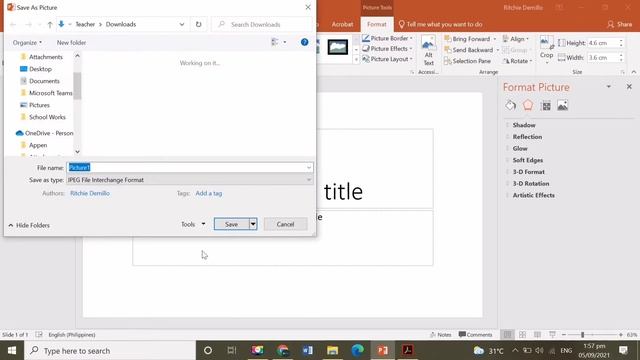The width and height of the screenshot is (640, 360).
Task: Expand the 3-D Format section
Action: tap(528, 172)
